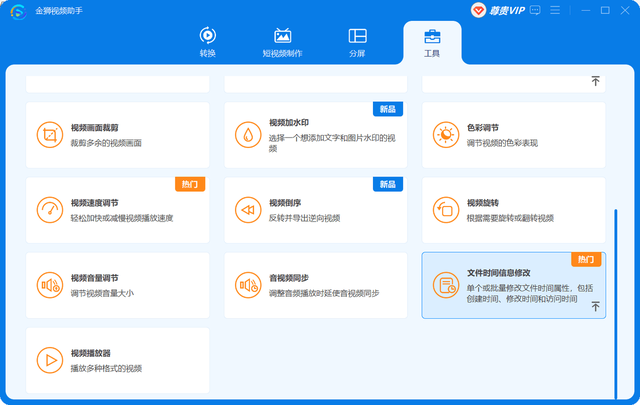Open 视频旋转 tool title
The image size is (640, 405).
click(x=483, y=203)
